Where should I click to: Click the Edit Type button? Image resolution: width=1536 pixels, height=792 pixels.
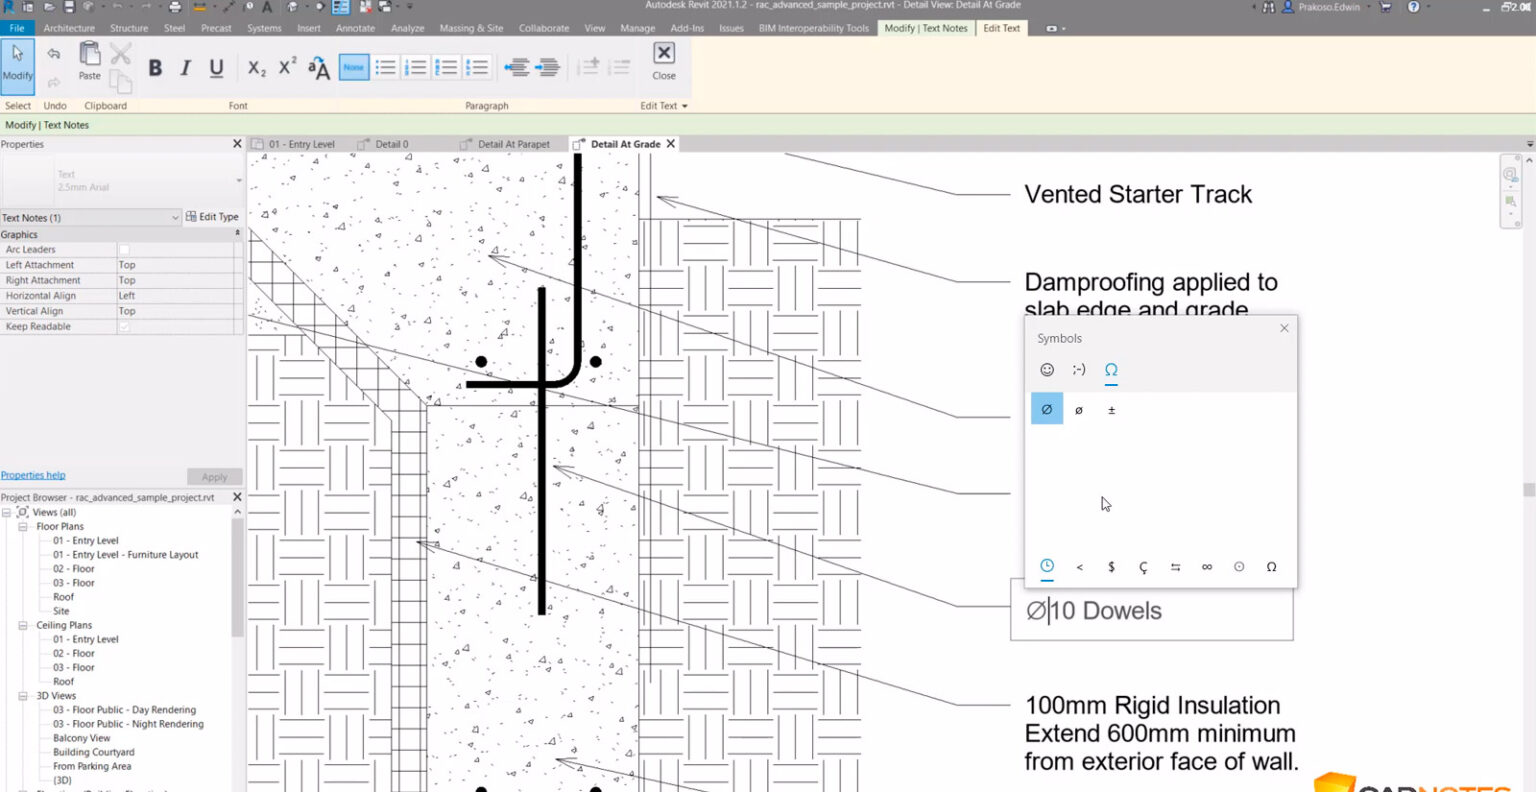[x=212, y=217]
